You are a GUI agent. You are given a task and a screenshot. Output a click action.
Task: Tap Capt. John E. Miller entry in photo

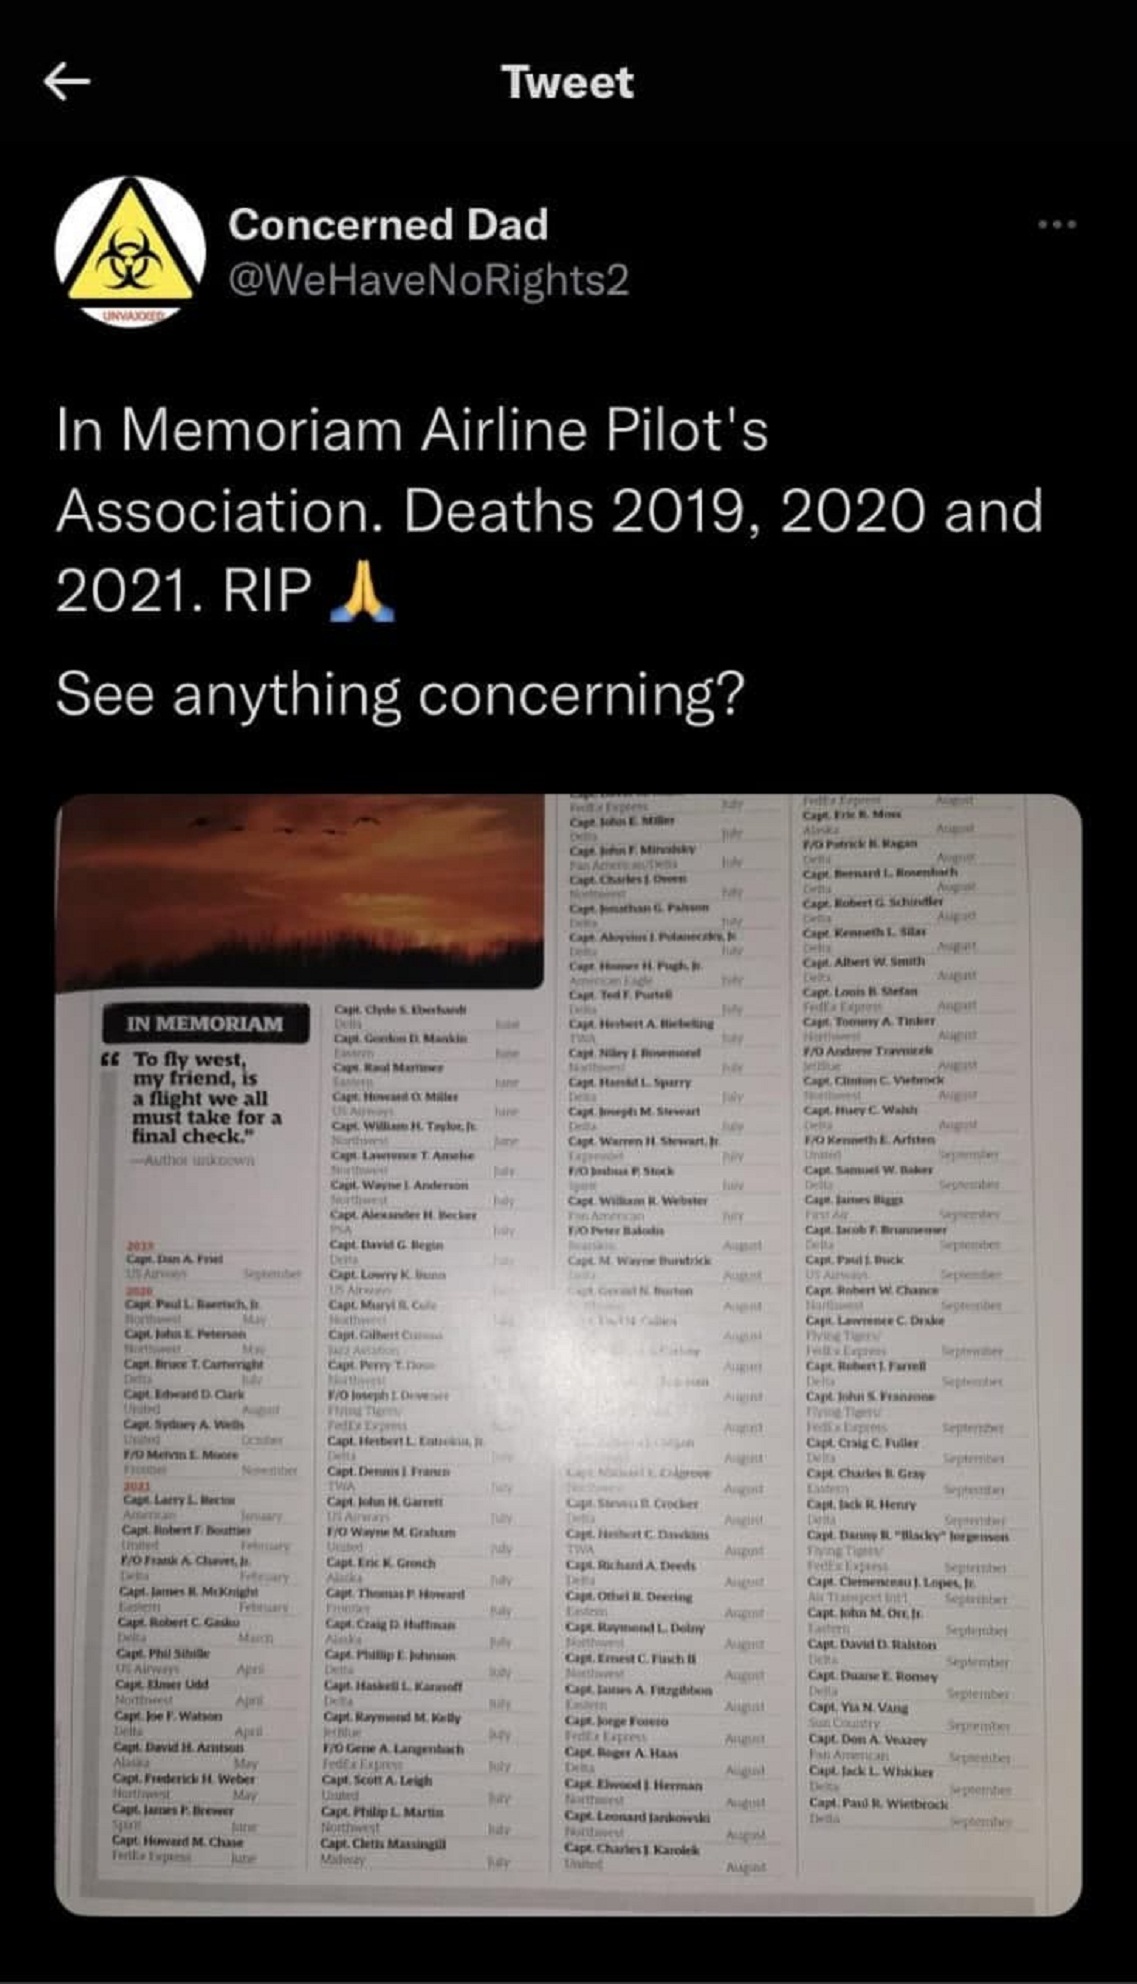pyautogui.click(x=622, y=821)
